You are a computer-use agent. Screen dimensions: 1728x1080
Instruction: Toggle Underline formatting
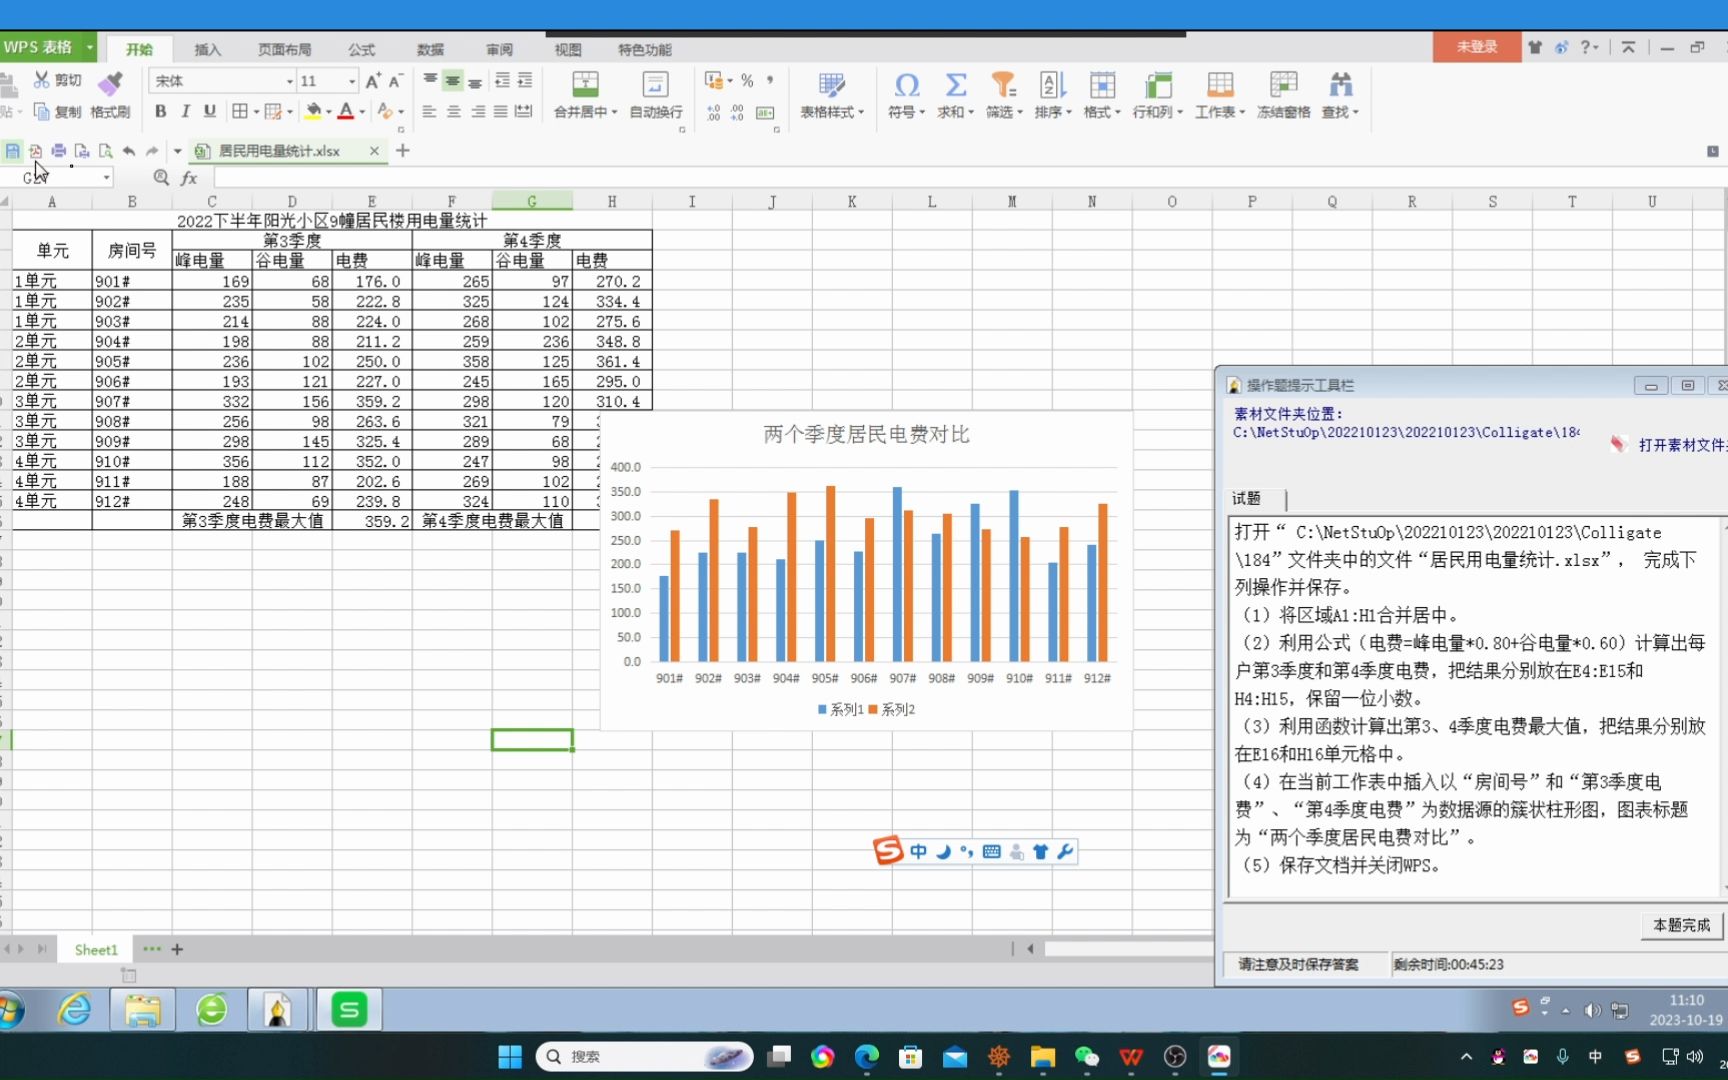[209, 111]
